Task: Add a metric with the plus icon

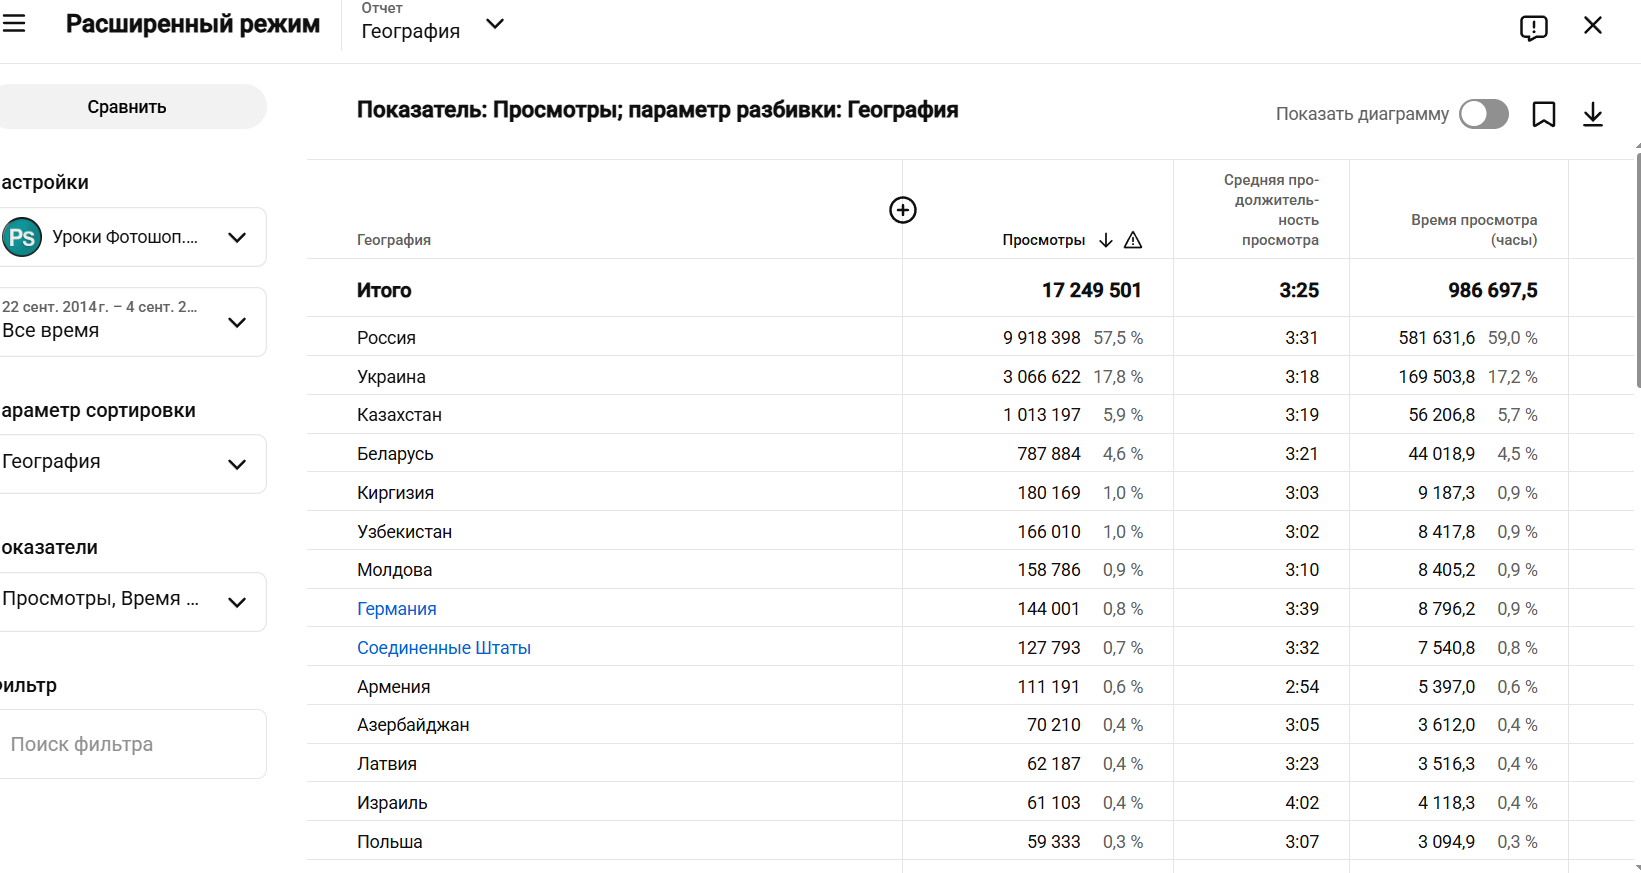Action: tap(903, 210)
